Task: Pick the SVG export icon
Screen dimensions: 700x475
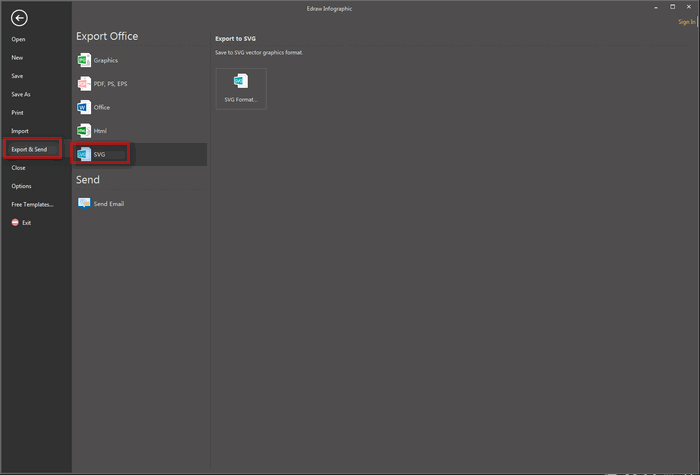Action: coord(84,154)
